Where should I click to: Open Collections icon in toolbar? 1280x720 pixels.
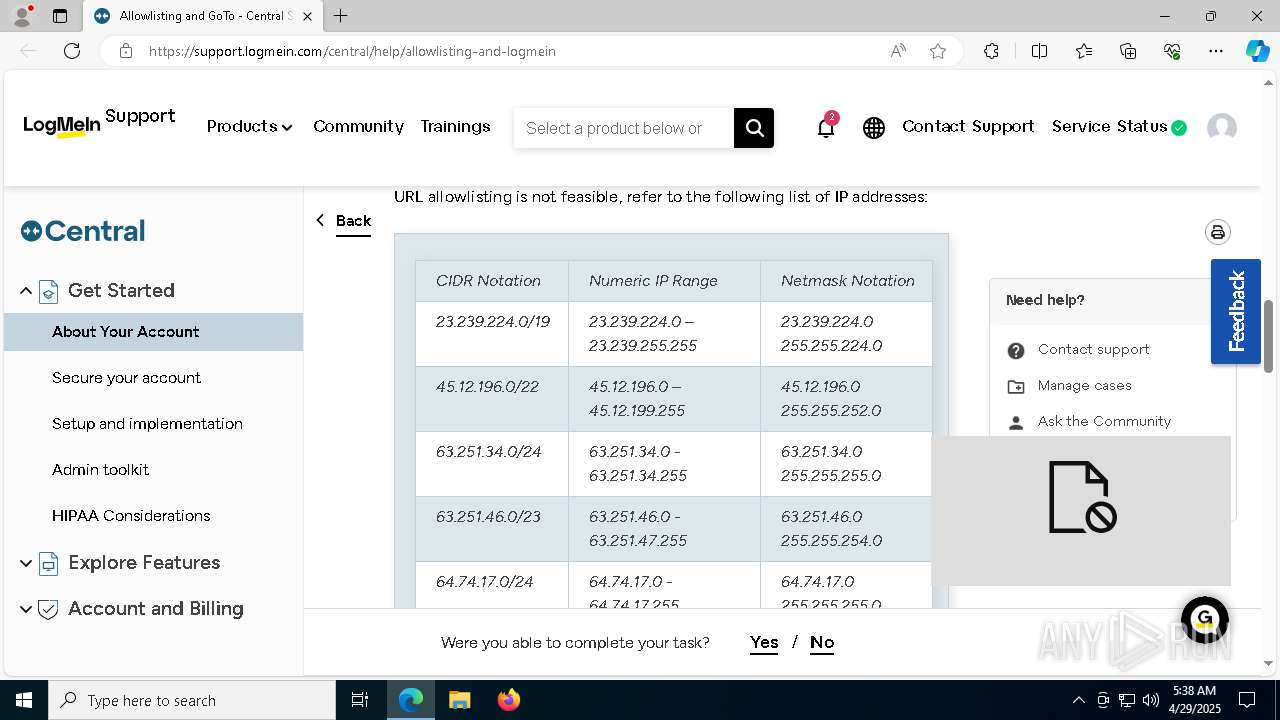coord(1128,51)
